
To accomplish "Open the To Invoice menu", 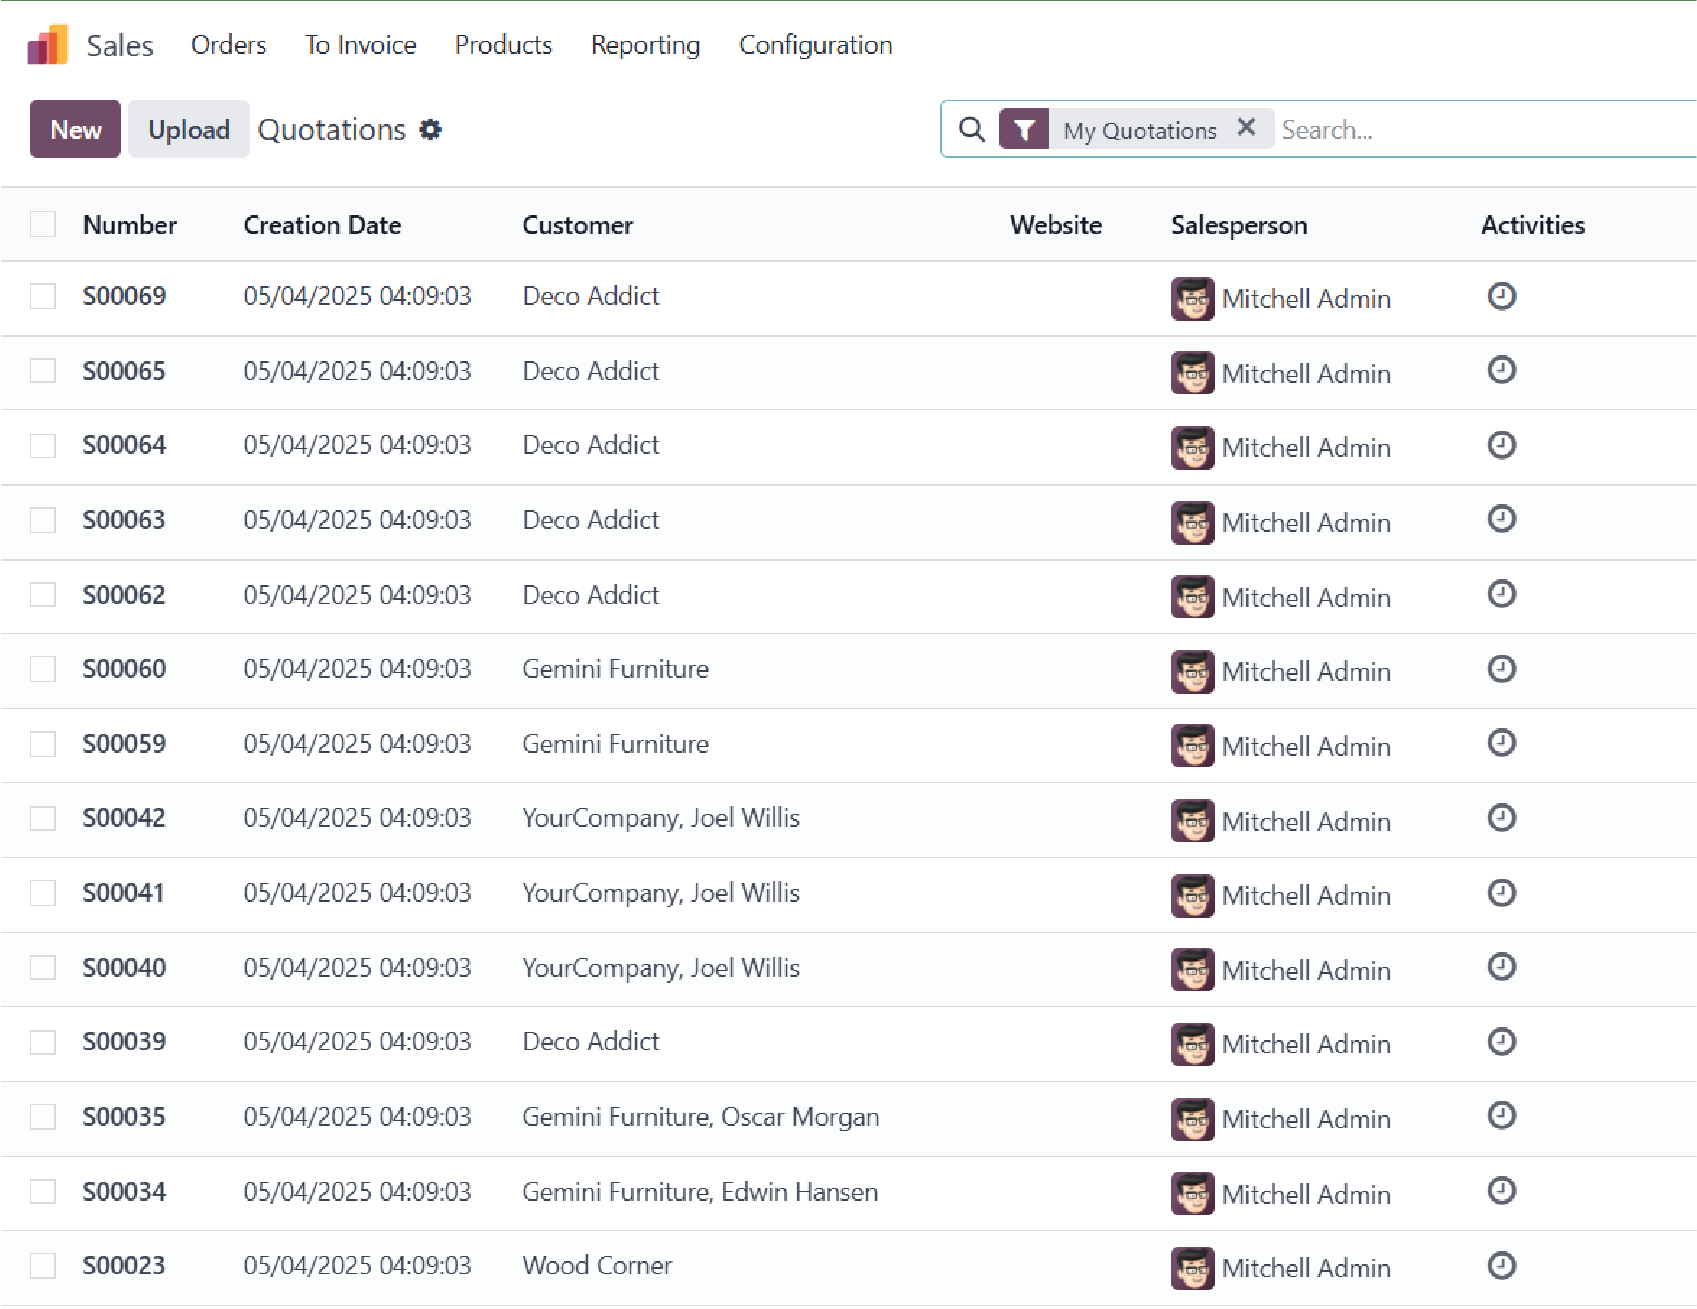I will click(x=360, y=45).
